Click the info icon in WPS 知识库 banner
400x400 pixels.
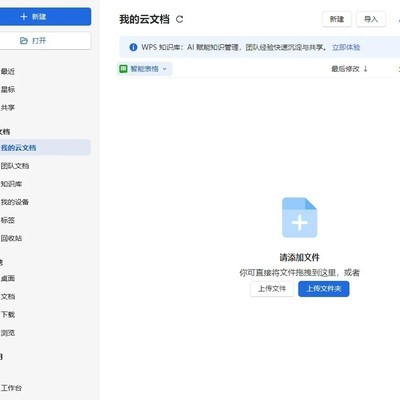[133, 47]
